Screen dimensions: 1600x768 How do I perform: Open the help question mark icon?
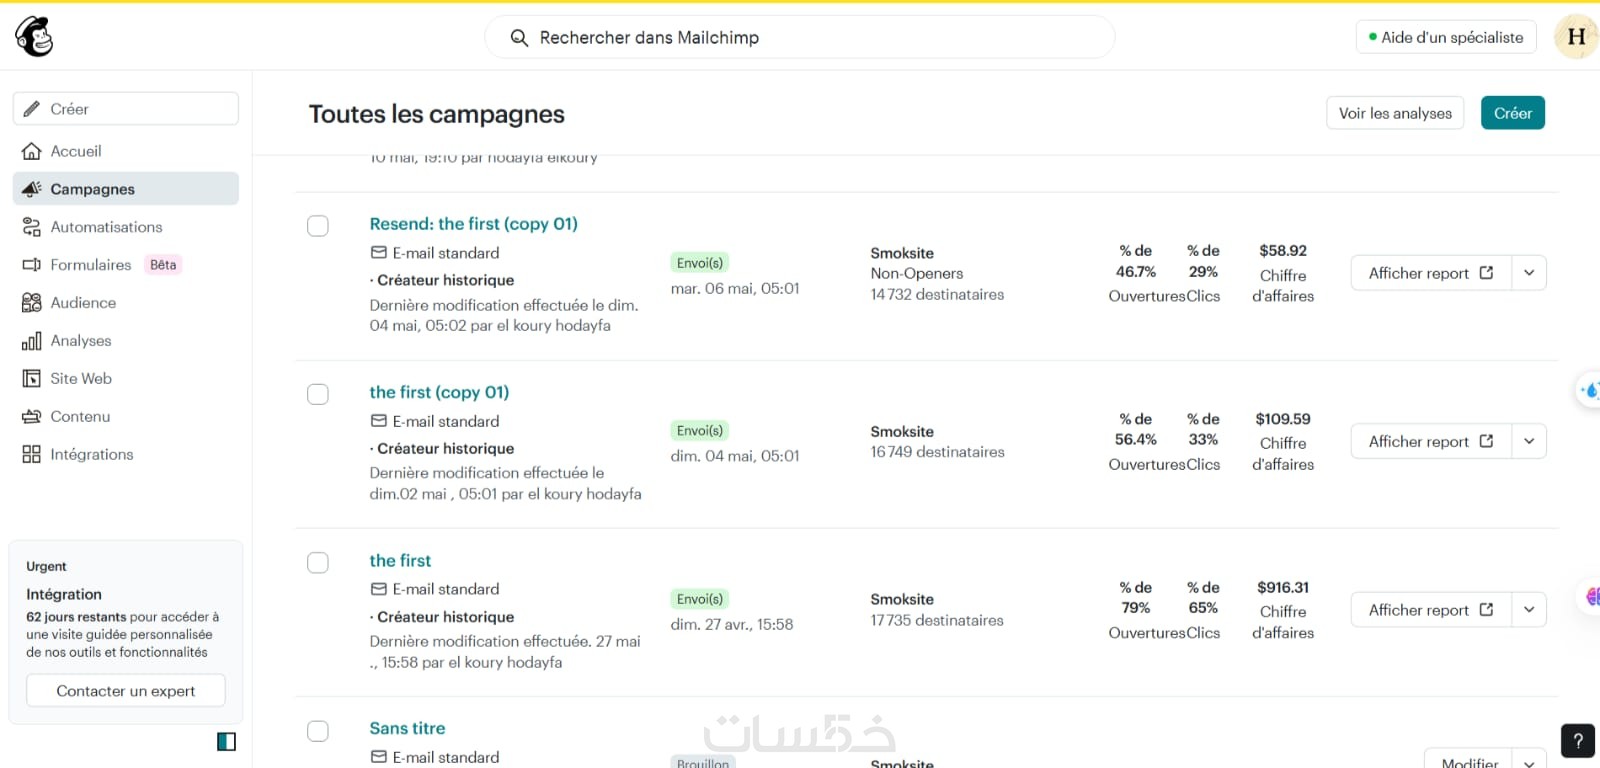tap(1577, 741)
